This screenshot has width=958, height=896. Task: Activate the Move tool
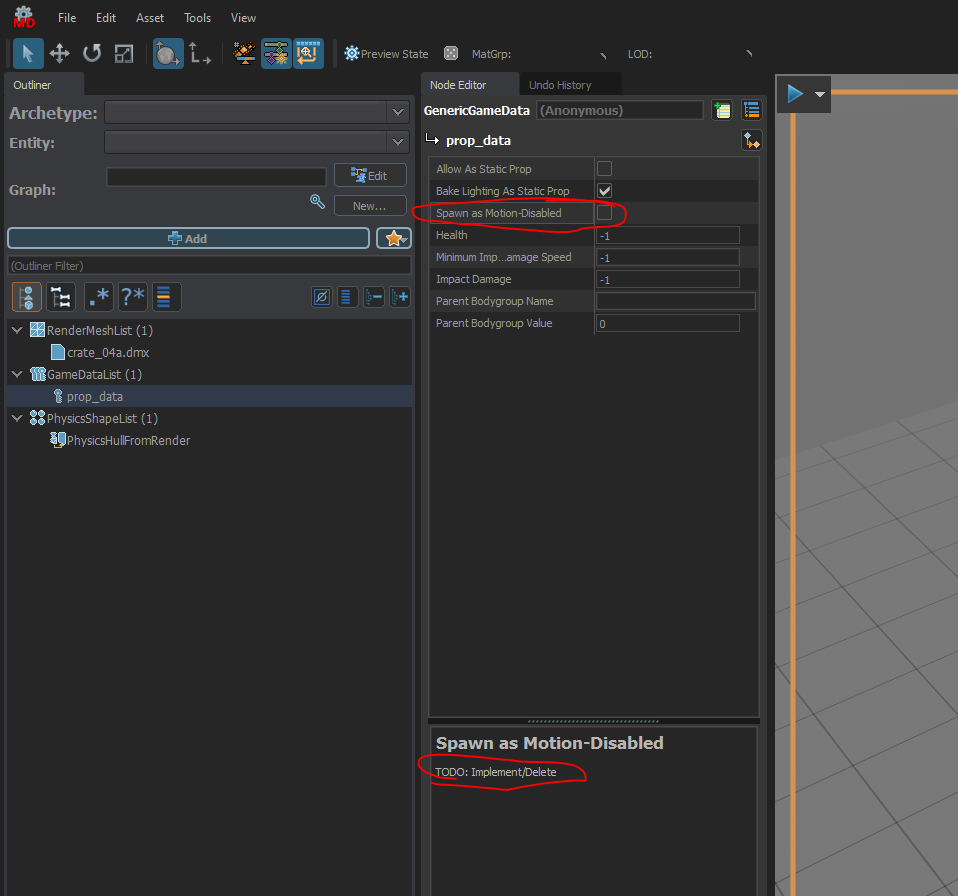(x=60, y=53)
